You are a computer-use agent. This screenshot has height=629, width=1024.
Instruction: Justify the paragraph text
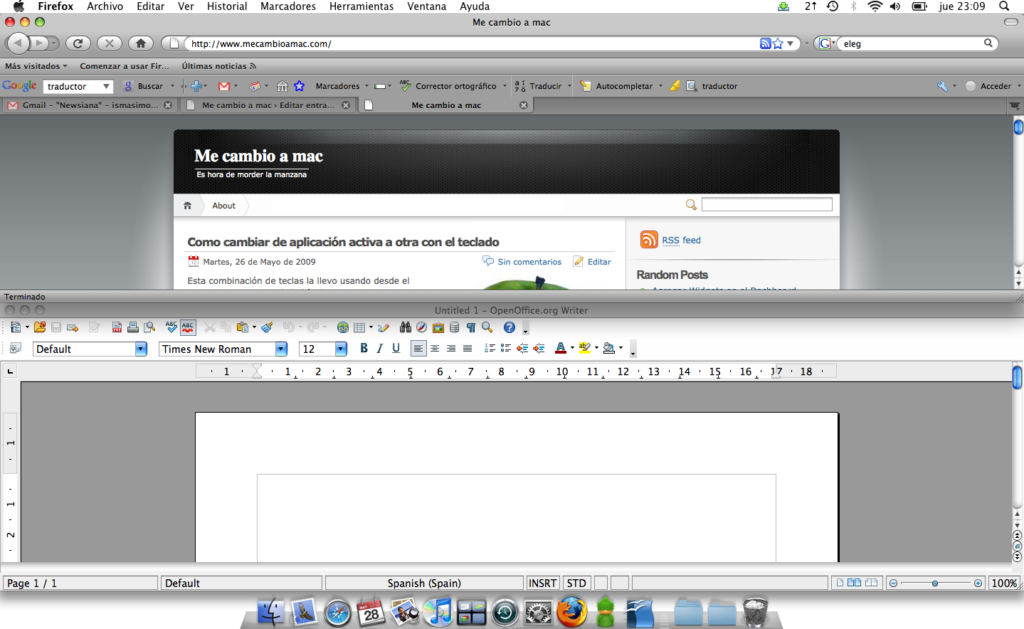[x=467, y=349]
